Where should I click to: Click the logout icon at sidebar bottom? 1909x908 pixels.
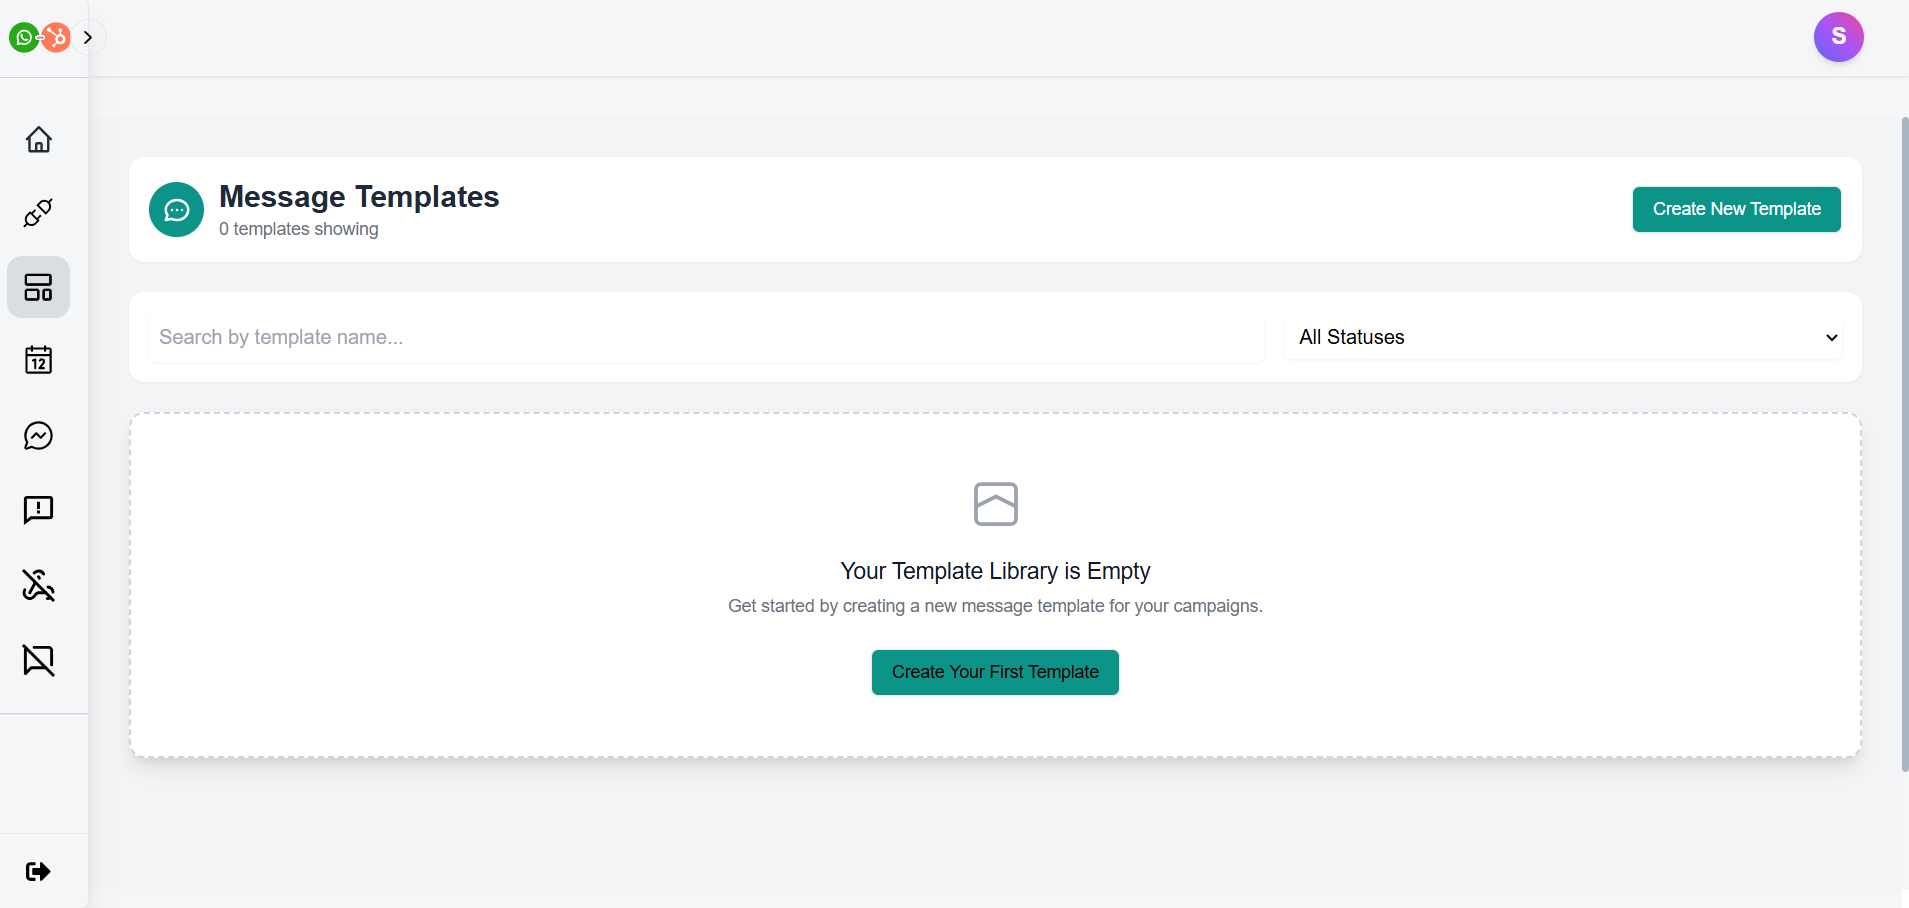38,871
